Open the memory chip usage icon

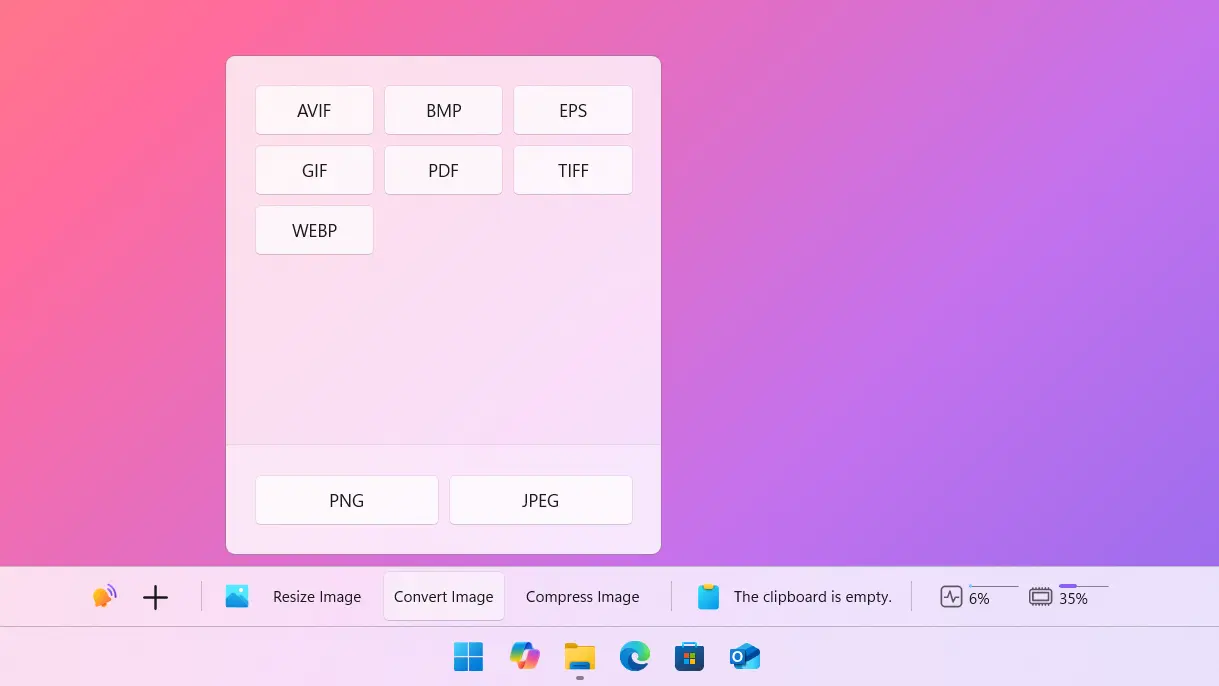(x=1041, y=597)
